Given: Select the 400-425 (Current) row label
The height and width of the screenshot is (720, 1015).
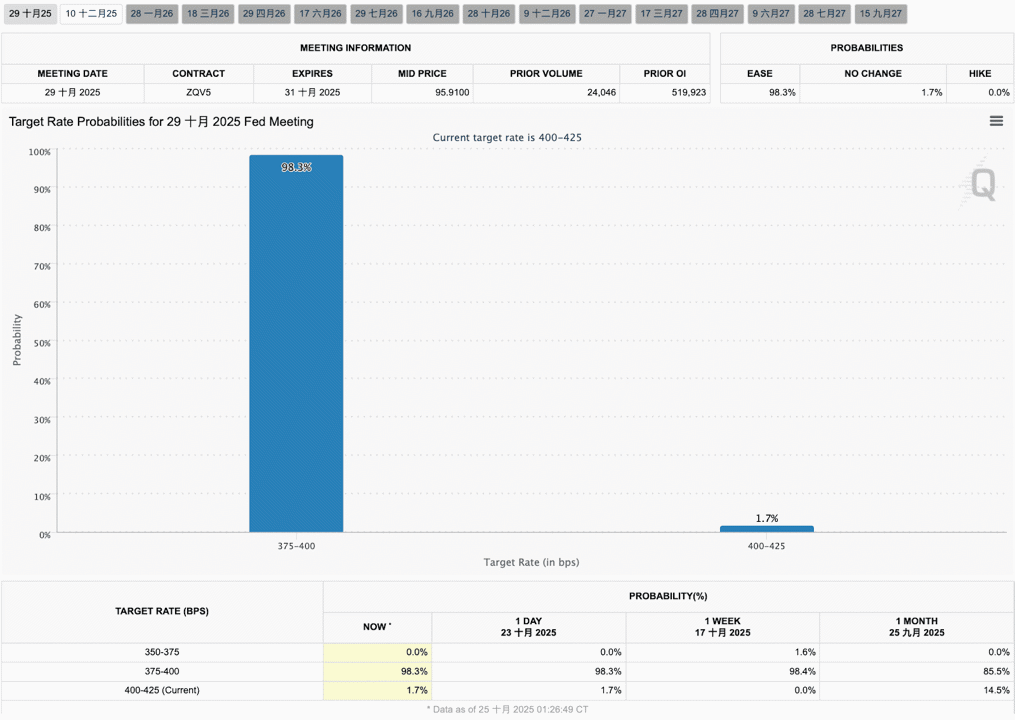Looking at the screenshot, I should pos(162,690).
